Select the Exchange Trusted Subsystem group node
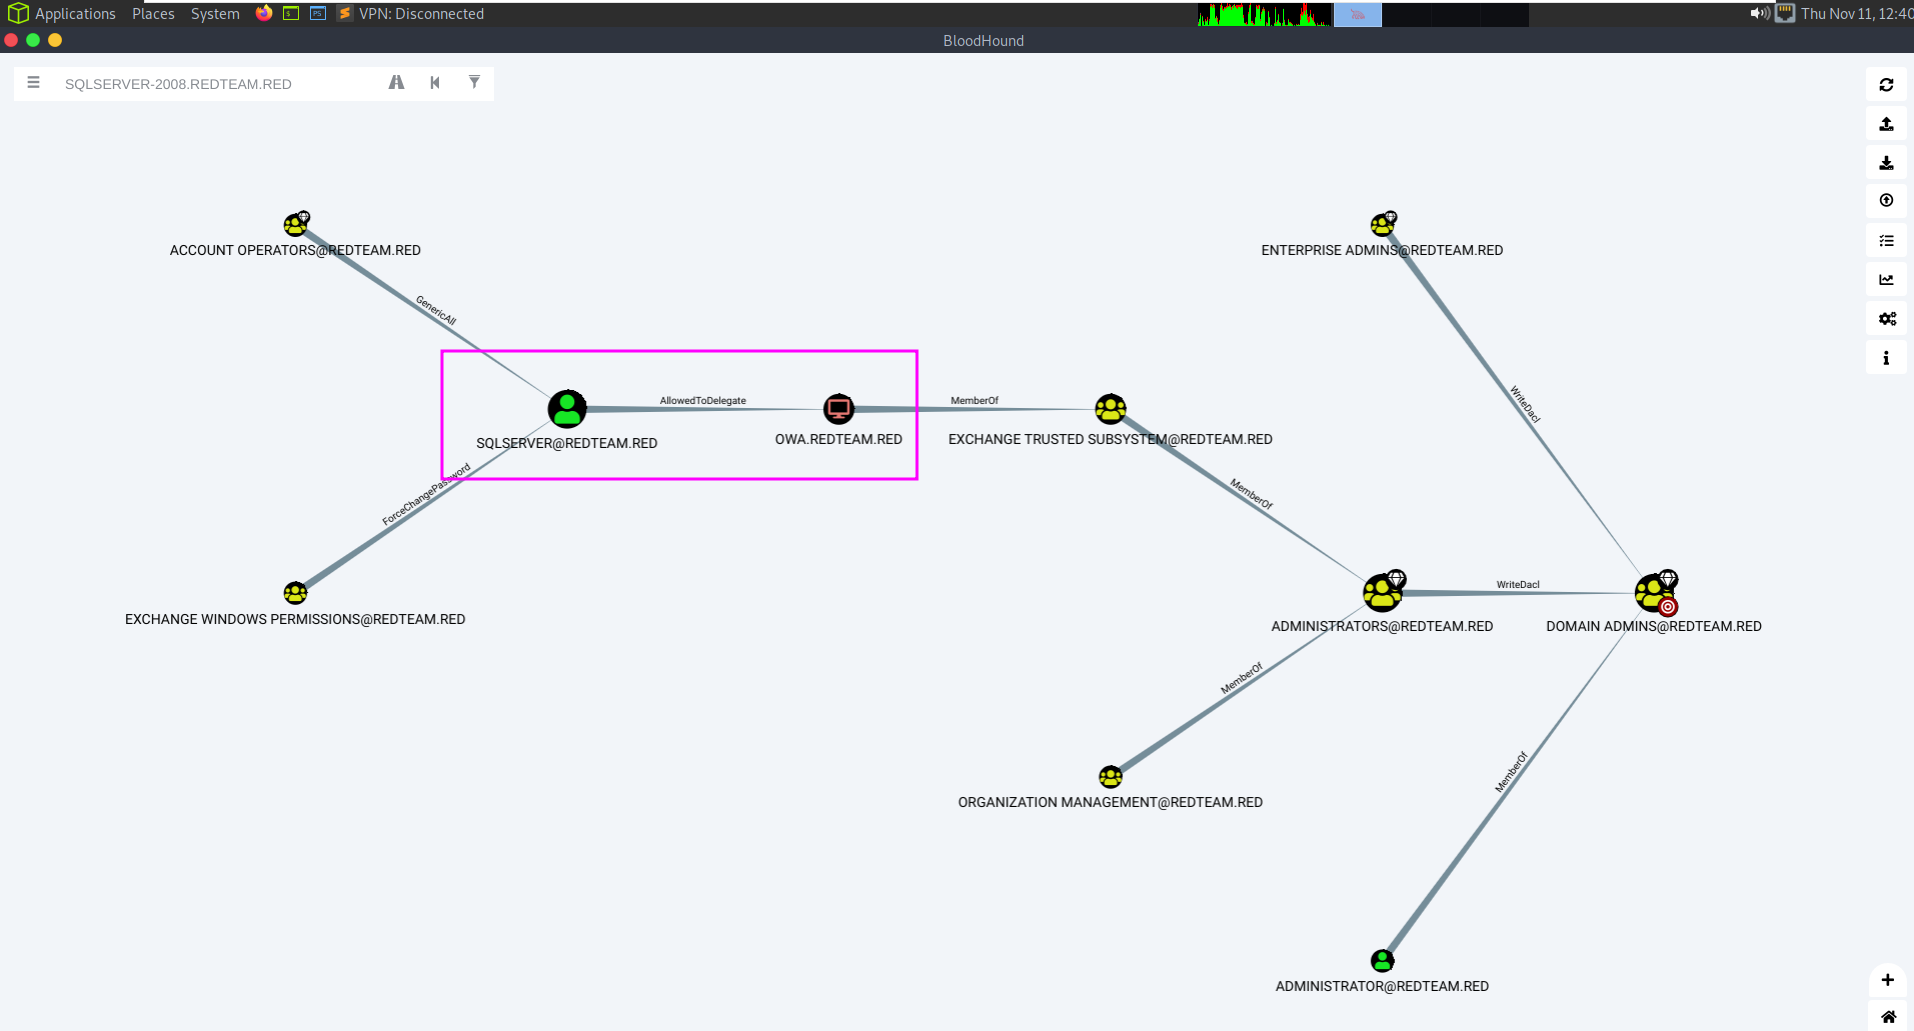Image resolution: width=1914 pixels, height=1031 pixels. click(x=1110, y=409)
